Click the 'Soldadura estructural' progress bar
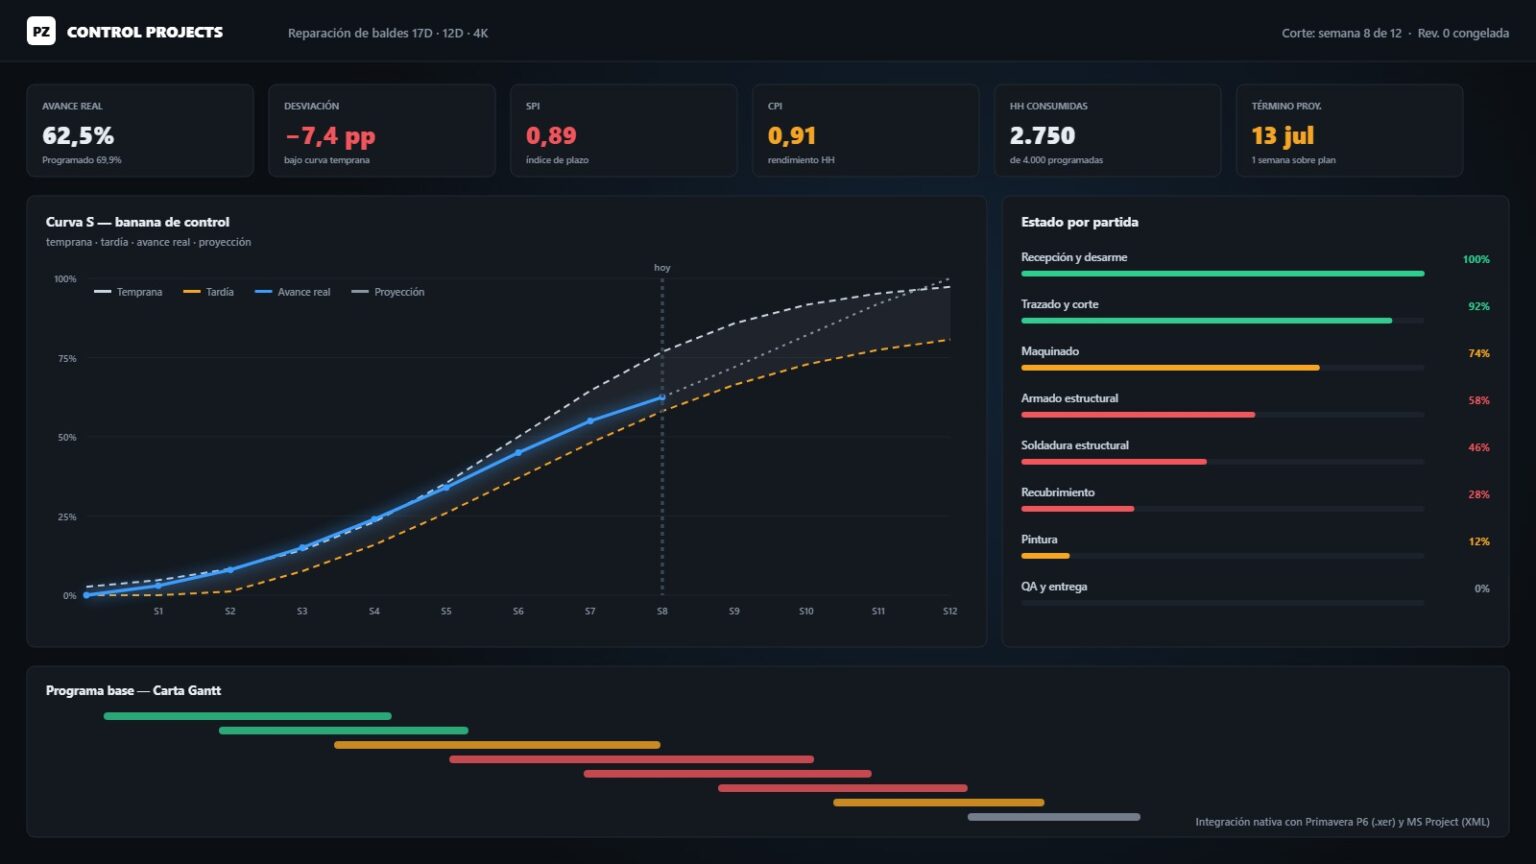Image resolution: width=1536 pixels, height=864 pixels. click(x=1222, y=461)
